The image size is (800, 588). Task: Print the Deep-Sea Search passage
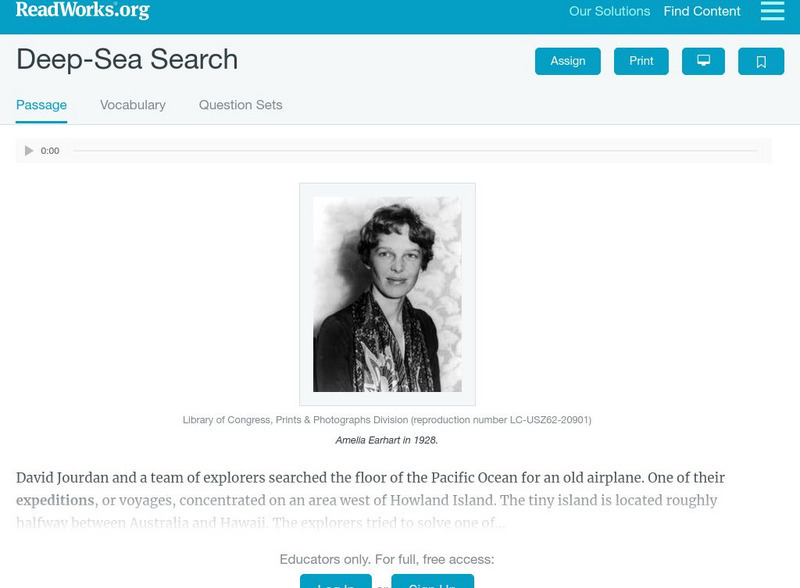pos(641,60)
